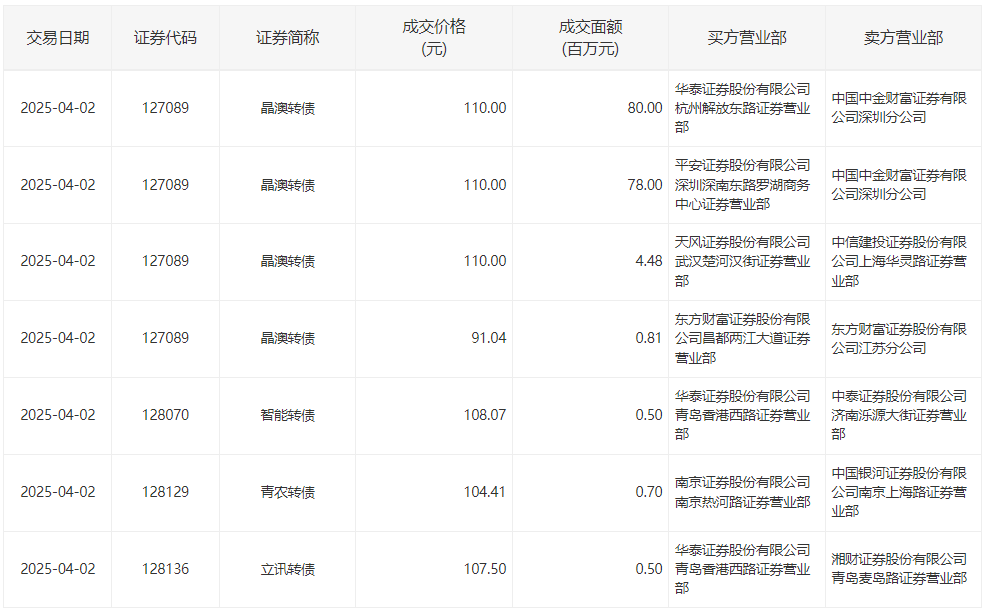Click security code 128070
Viewport: 988px width, 612px height.
tap(165, 415)
